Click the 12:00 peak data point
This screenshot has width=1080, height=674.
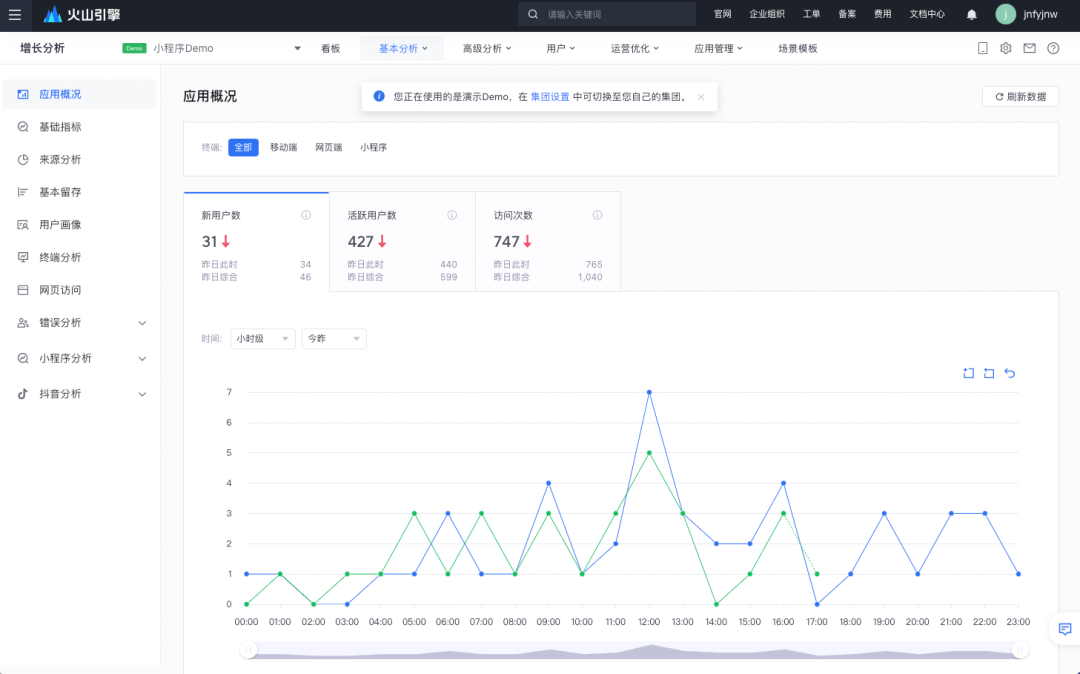[x=649, y=392]
